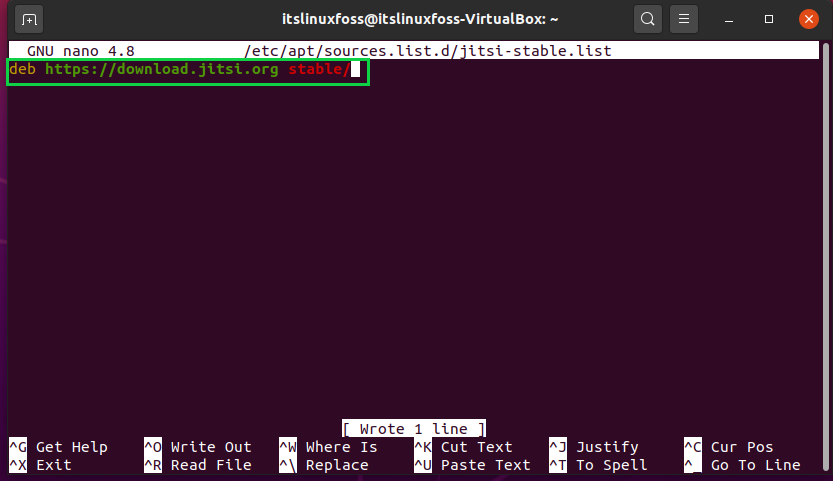This screenshot has height=481, width=833.
Task: Place cursor on the download.jitsi.org URL text
Action: [x=162, y=69]
